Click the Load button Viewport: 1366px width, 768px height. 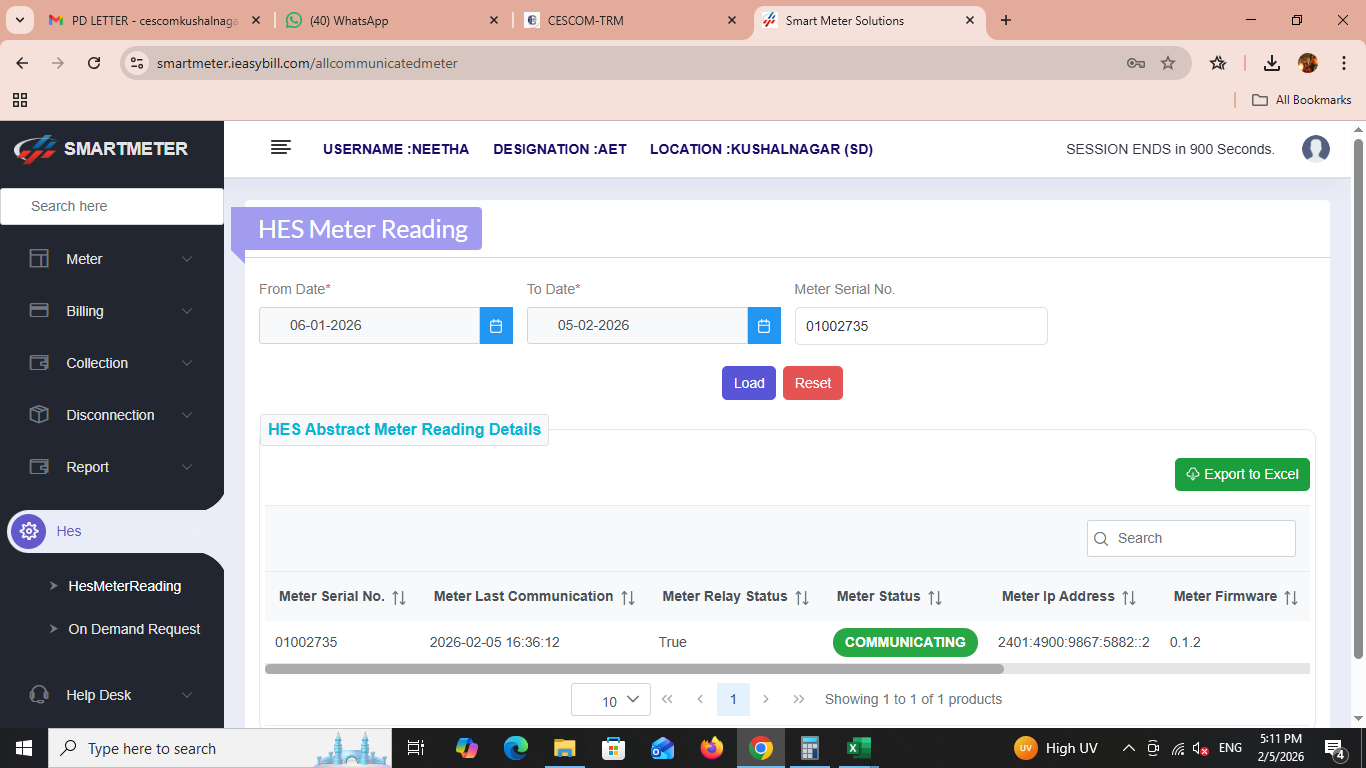click(x=749, y=383)
